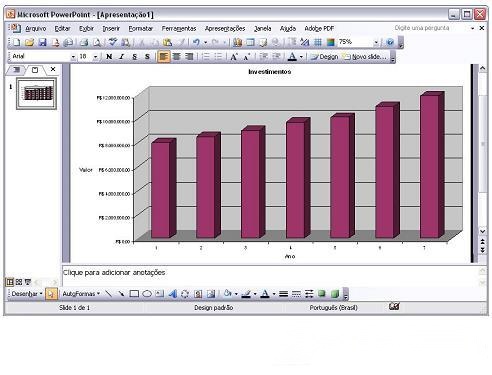
Task: Open line style options
Action: [283, 294]
